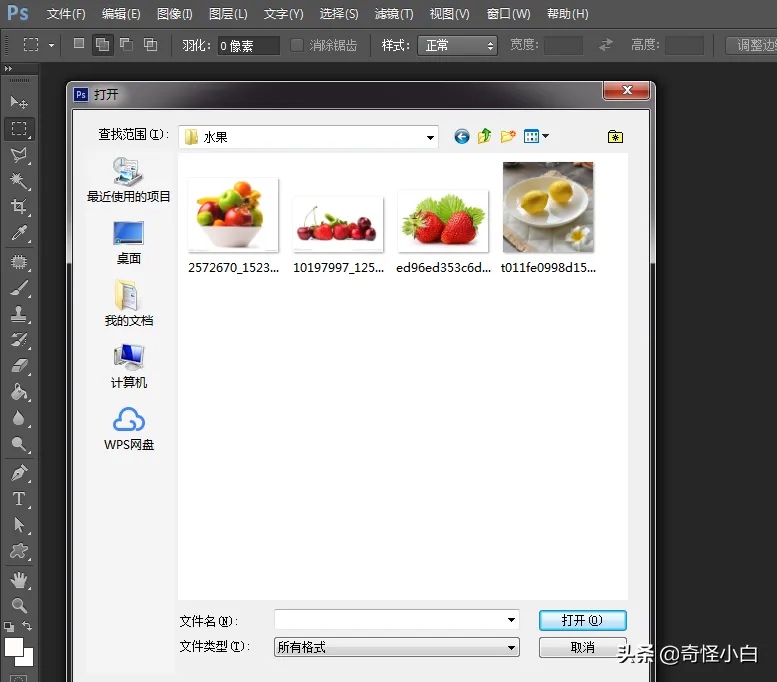Click the 取消 cancel button
Image resolution: width=777 pixels, height=682 pixels.
tap(582, 648)
